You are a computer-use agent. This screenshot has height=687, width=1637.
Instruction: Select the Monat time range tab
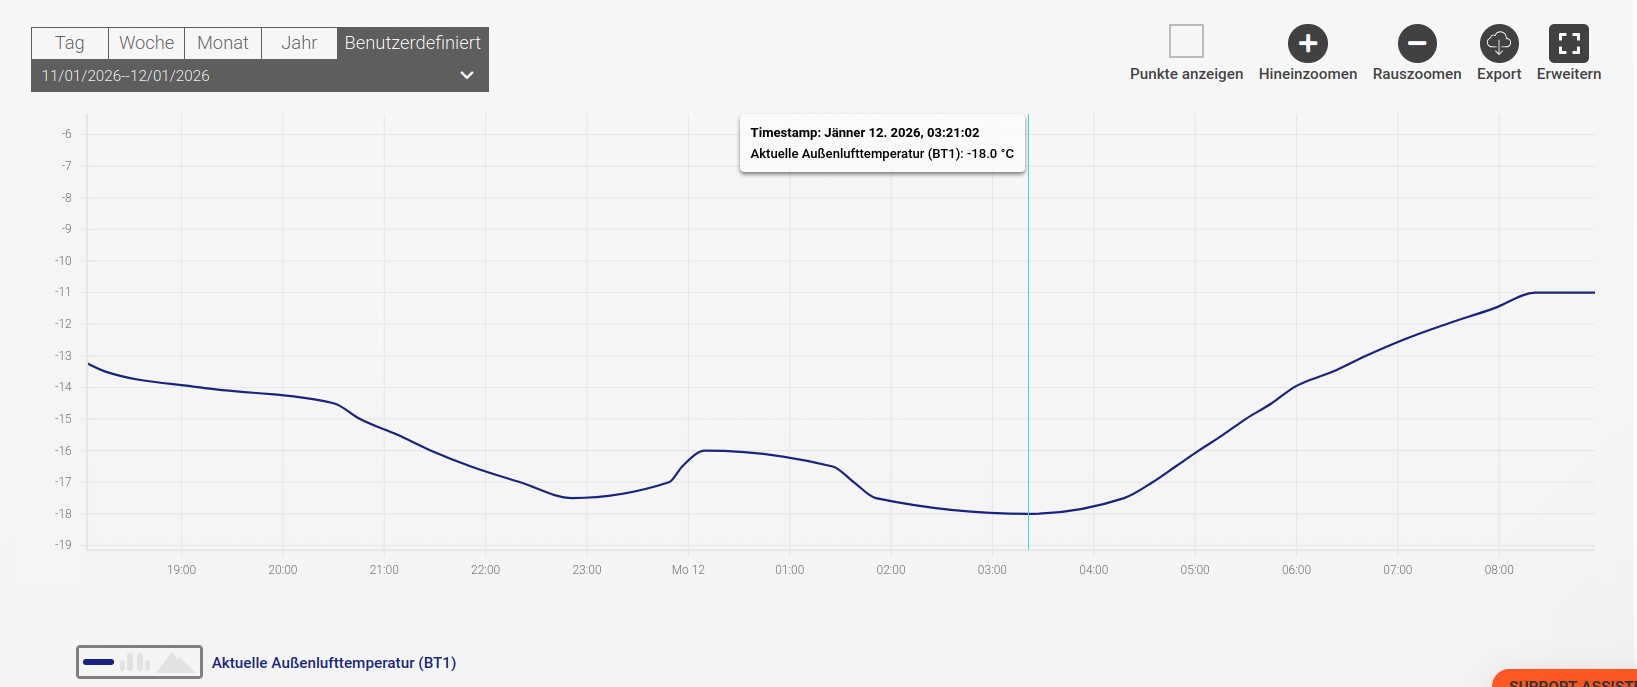(x=223, y=43)
